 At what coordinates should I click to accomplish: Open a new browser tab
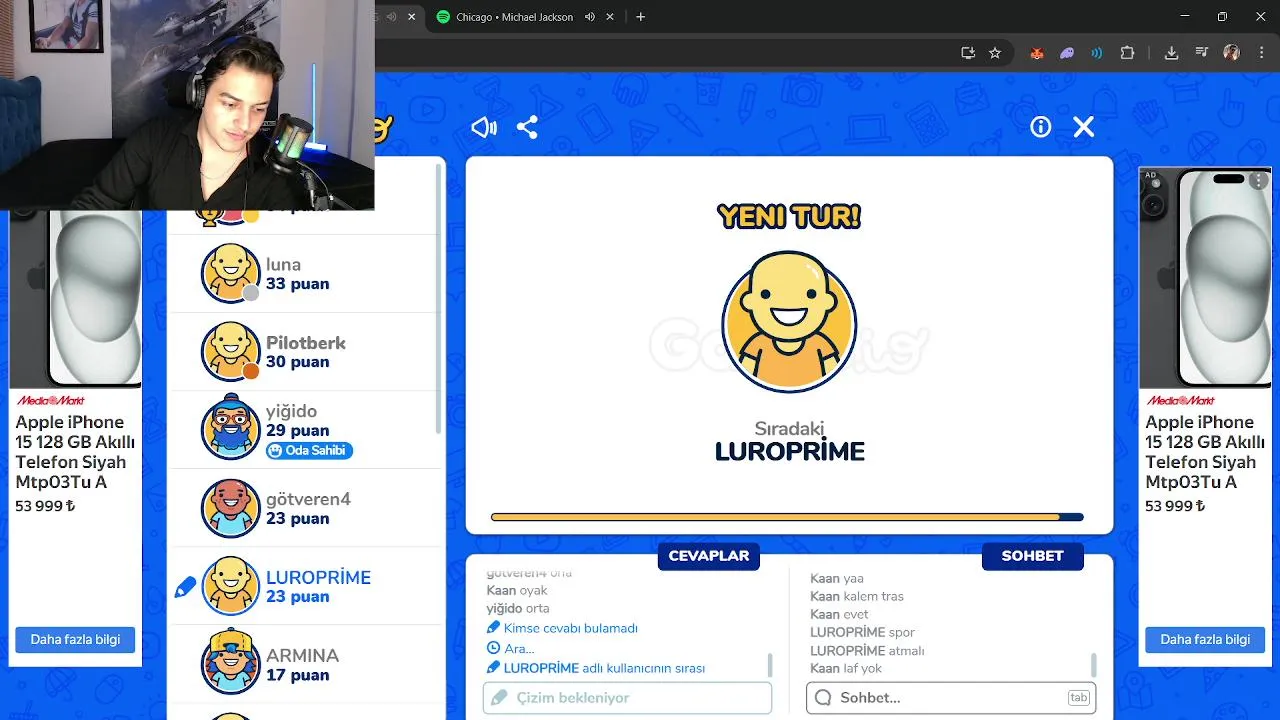point(641,17)
